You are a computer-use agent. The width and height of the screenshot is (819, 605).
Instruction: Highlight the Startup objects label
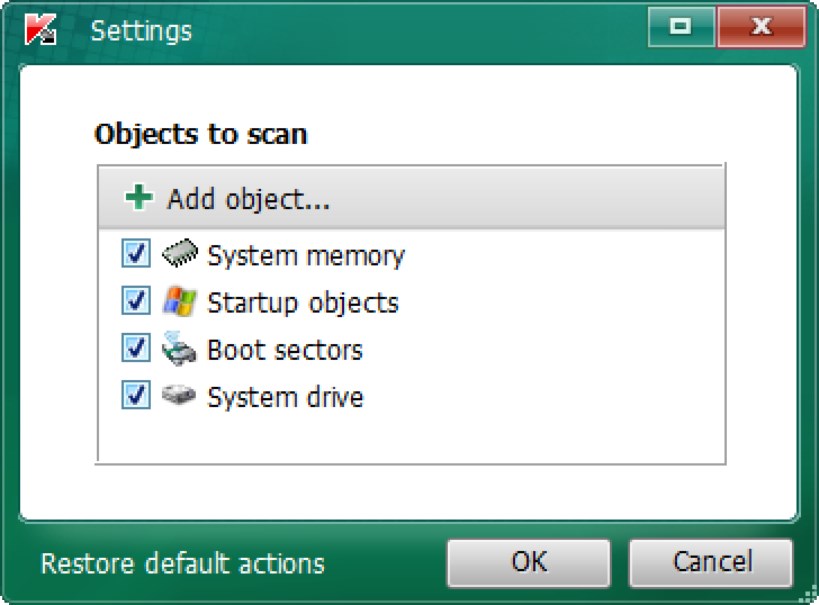pos(303,303)
